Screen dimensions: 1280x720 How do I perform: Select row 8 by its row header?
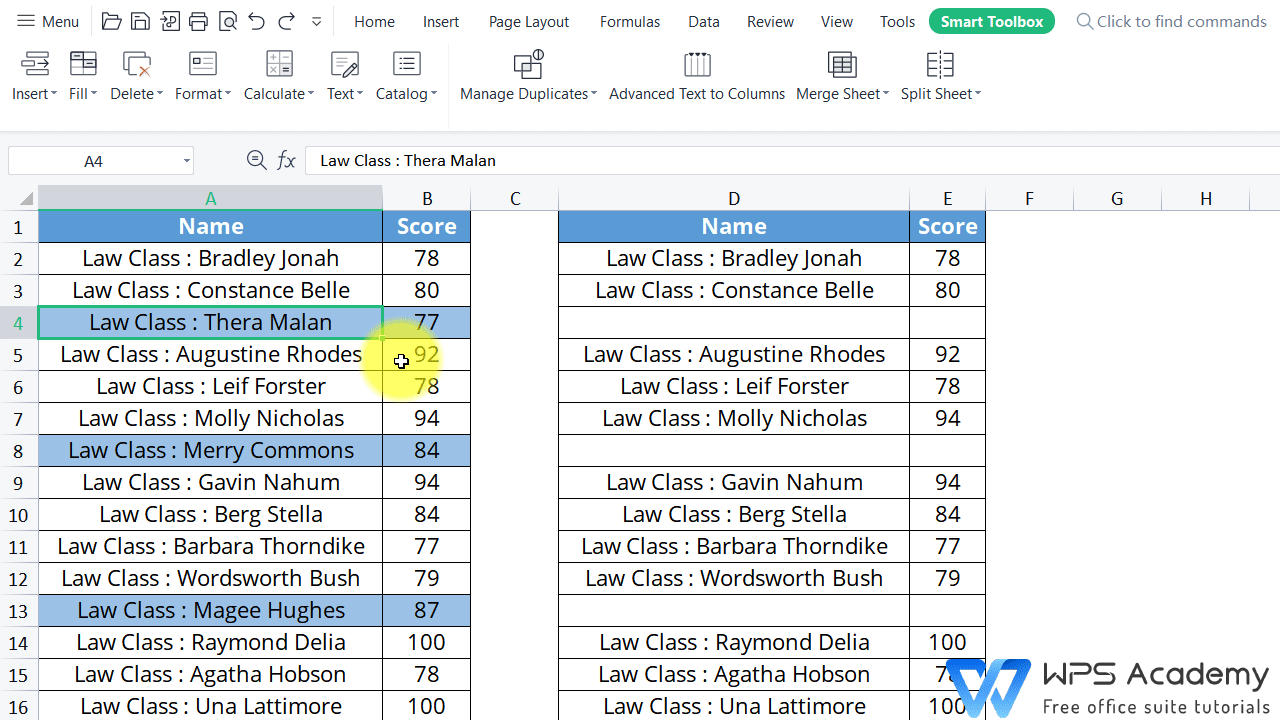pyautogui.click(x=18, y=451)
